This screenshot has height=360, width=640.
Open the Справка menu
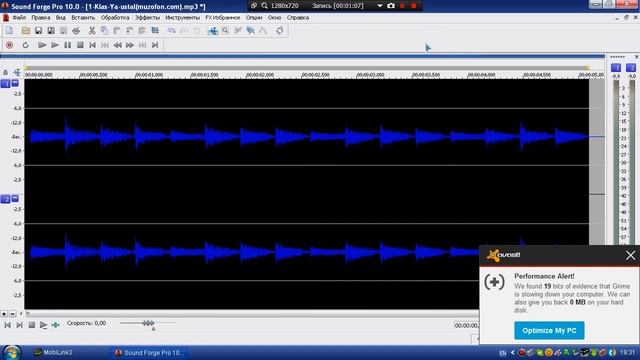298,18
